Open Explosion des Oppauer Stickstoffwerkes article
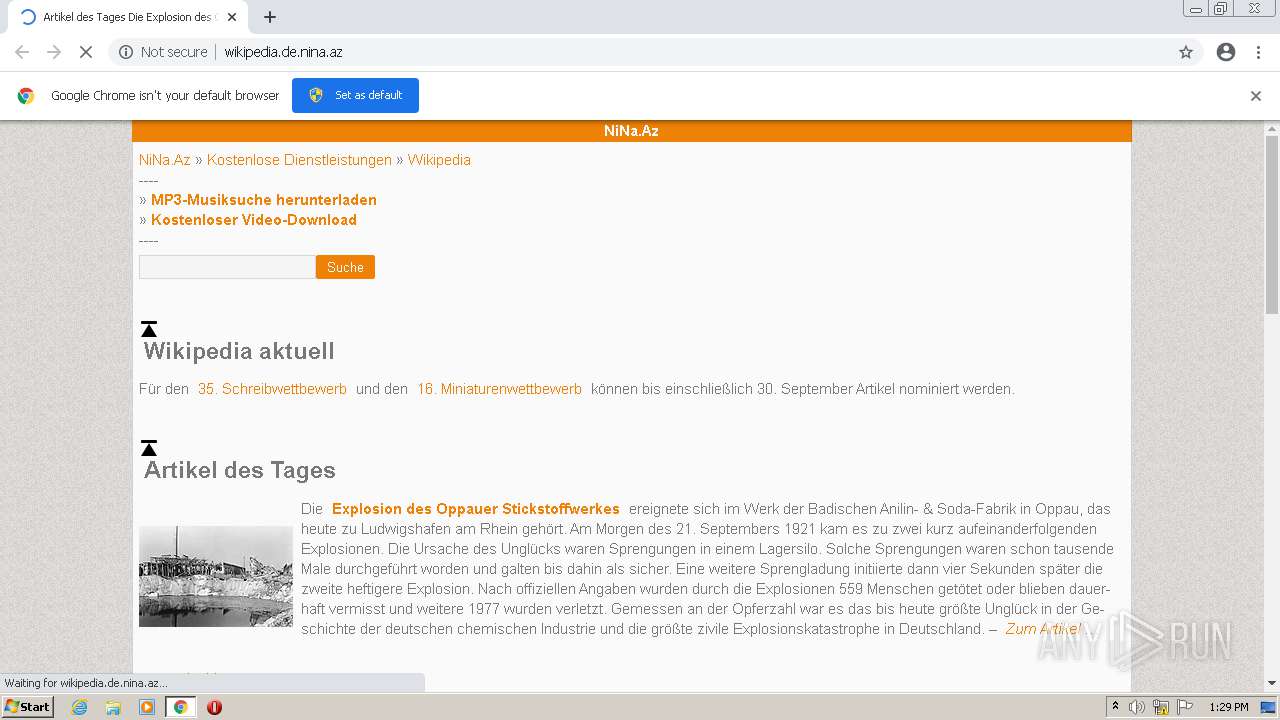The image size is (1280, 720). click(x=476, y=509)
